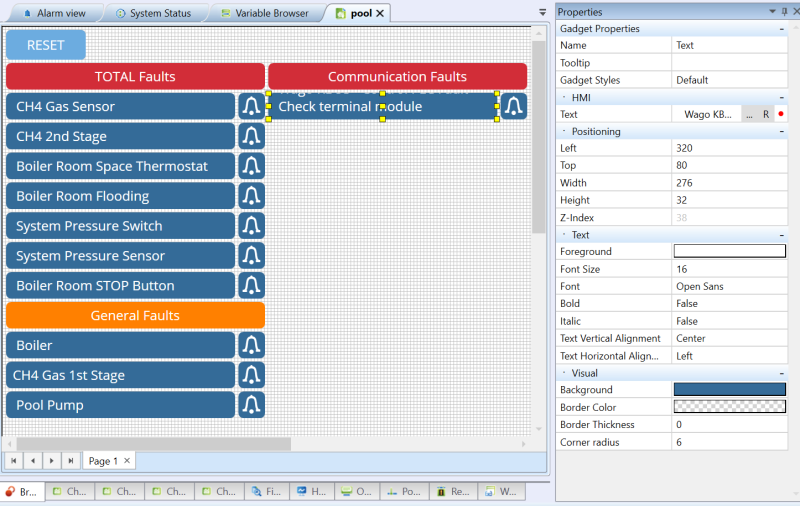Image resolution: width=800 pixels, height=506 pixels.
Task: Collapse the HMI section
Action: (x=782, y=97)
